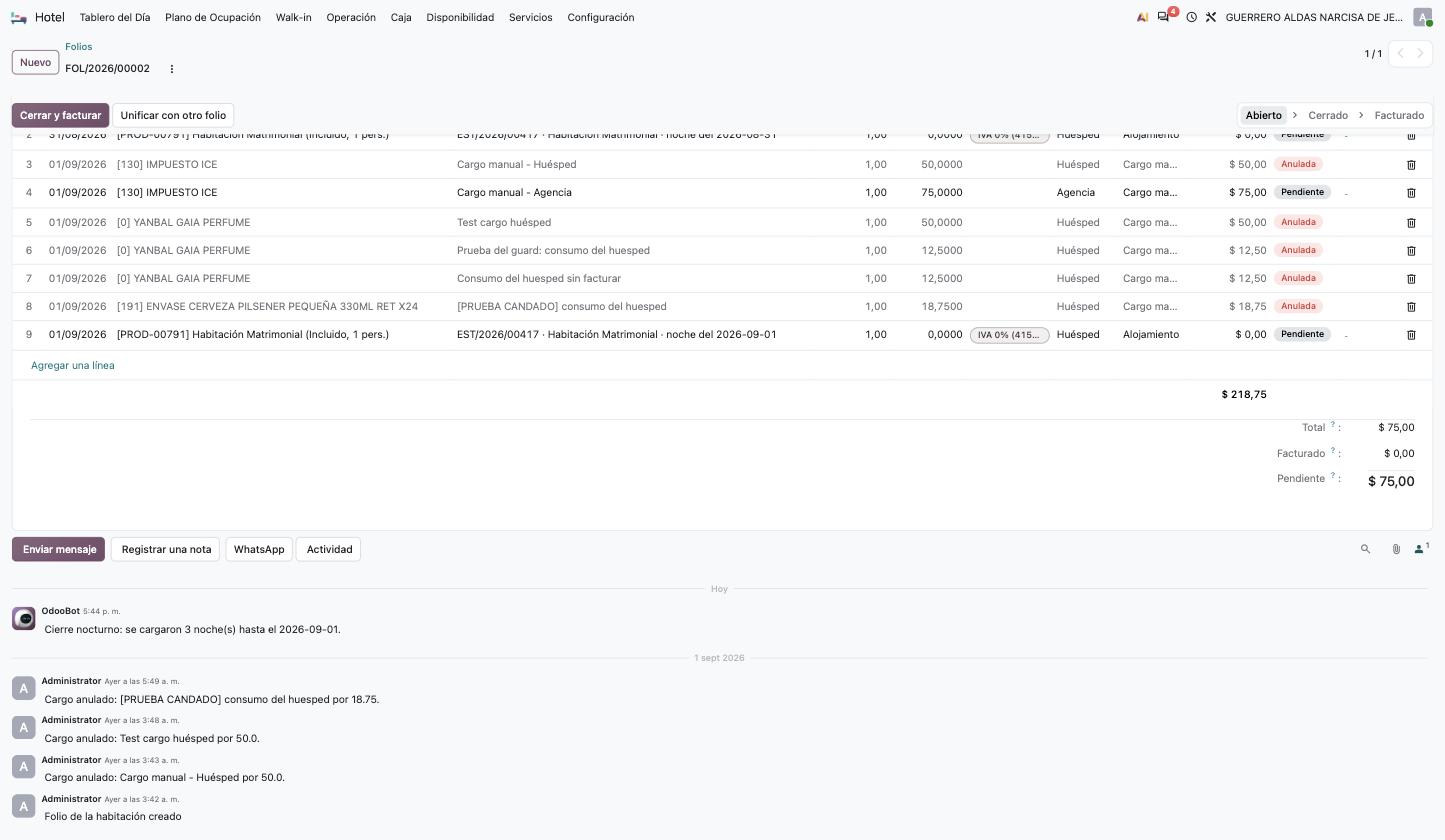The image size is (1445, 840).
Task: Click Registrar una nota button
Action: pyautogui.click(x=166, y=549)
